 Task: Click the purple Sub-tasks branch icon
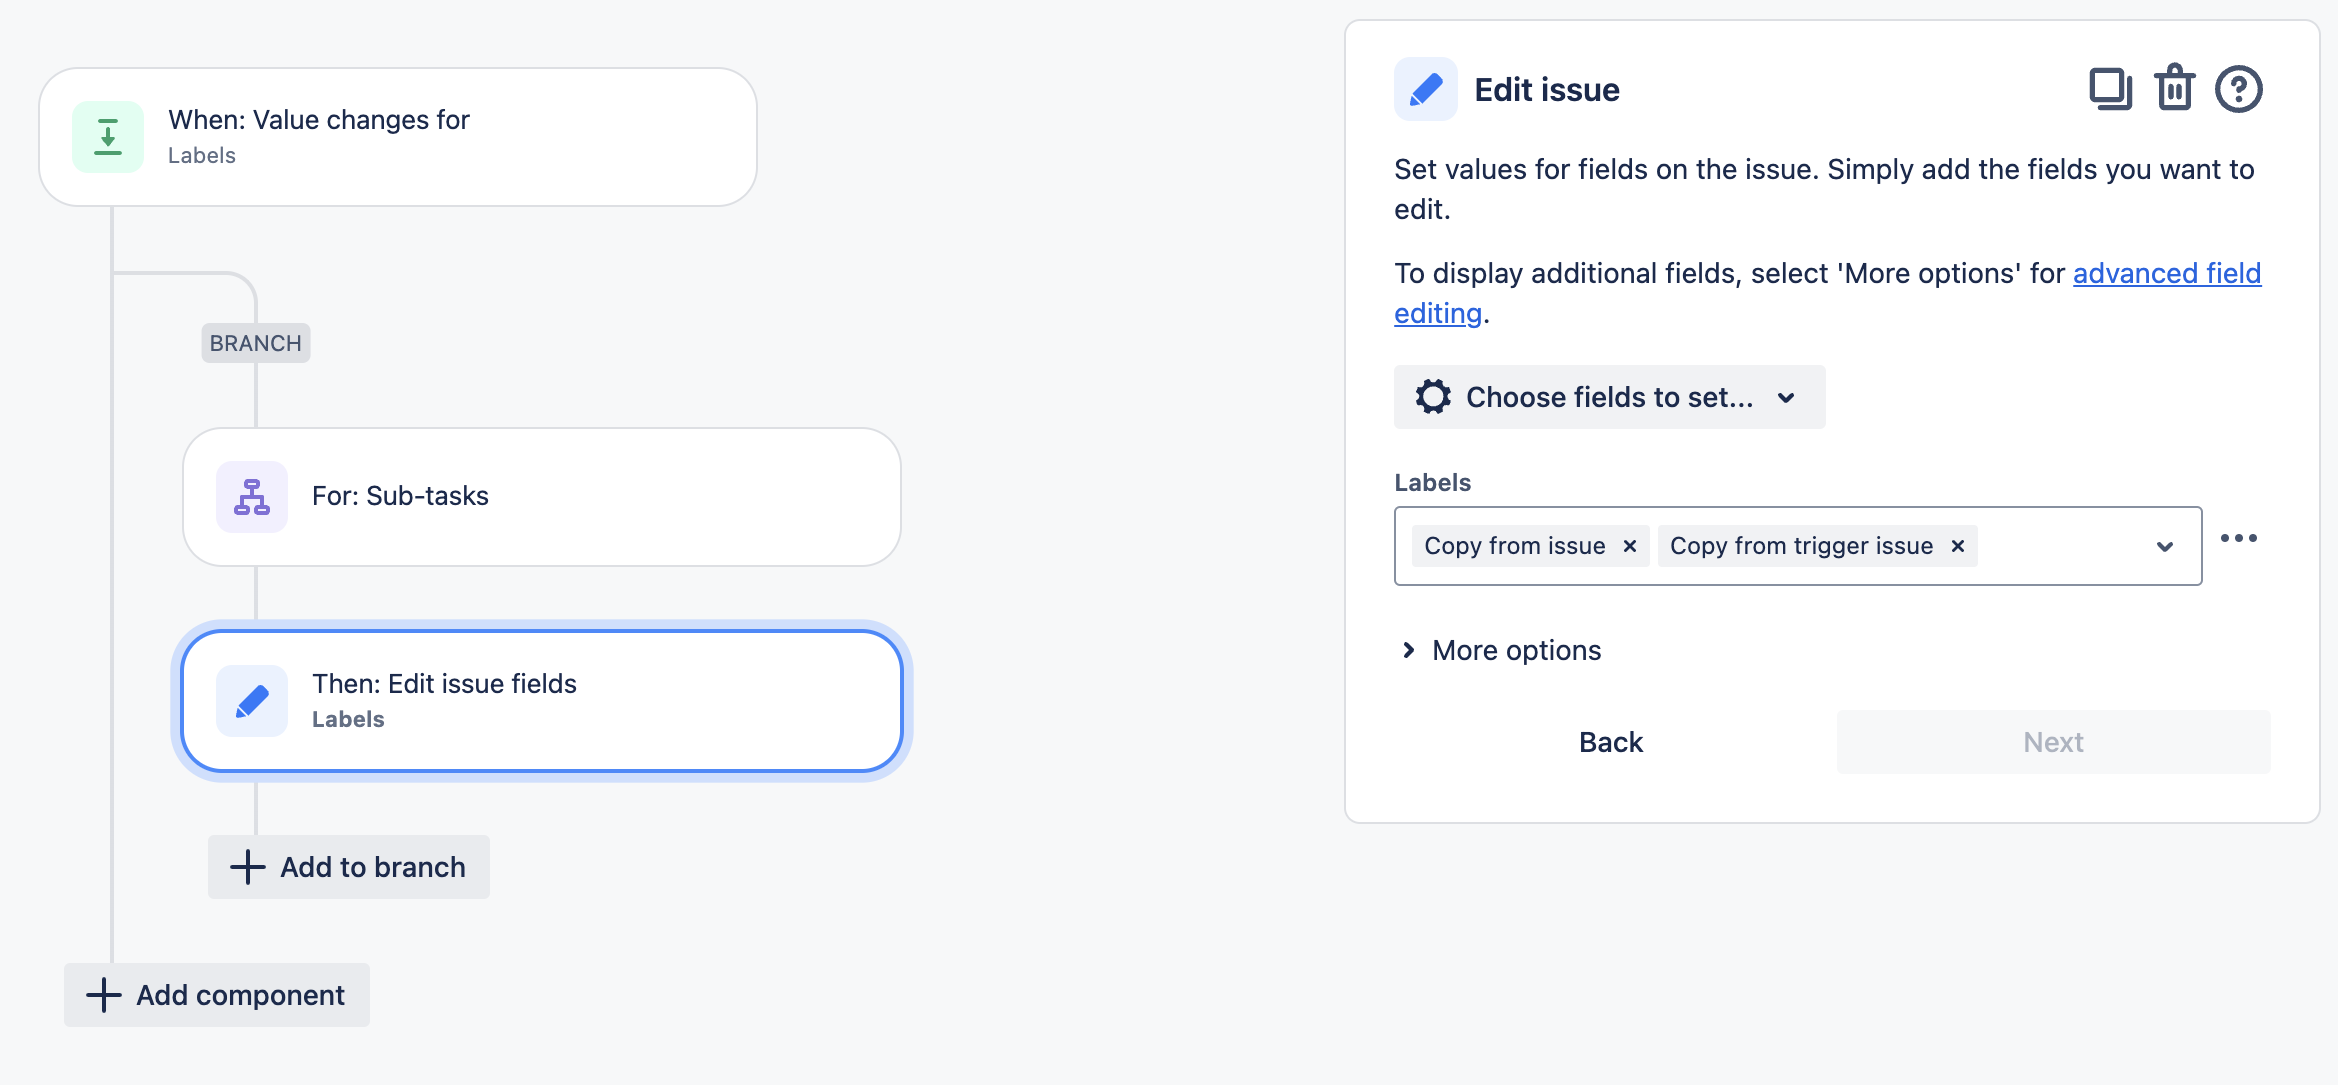[251, 496]
